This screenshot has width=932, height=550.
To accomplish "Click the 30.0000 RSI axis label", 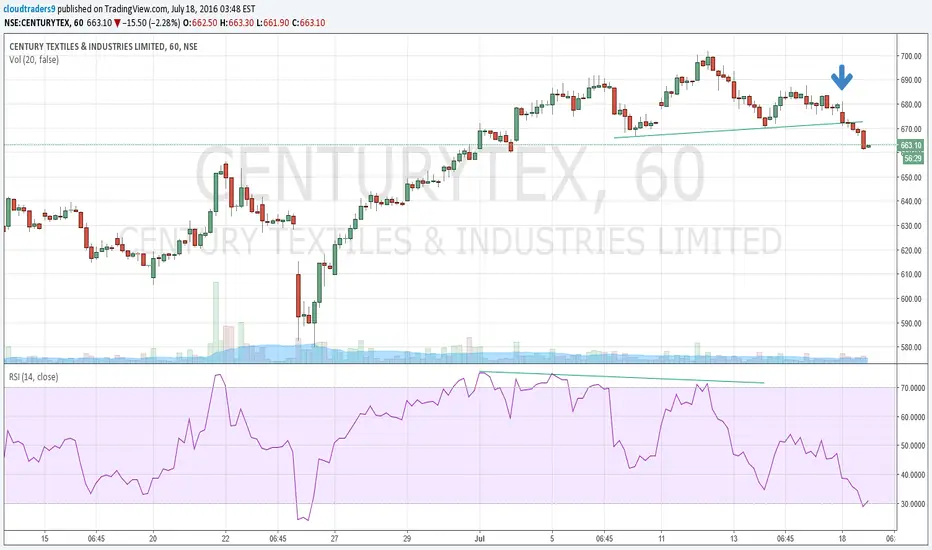I will click(912, 504).
